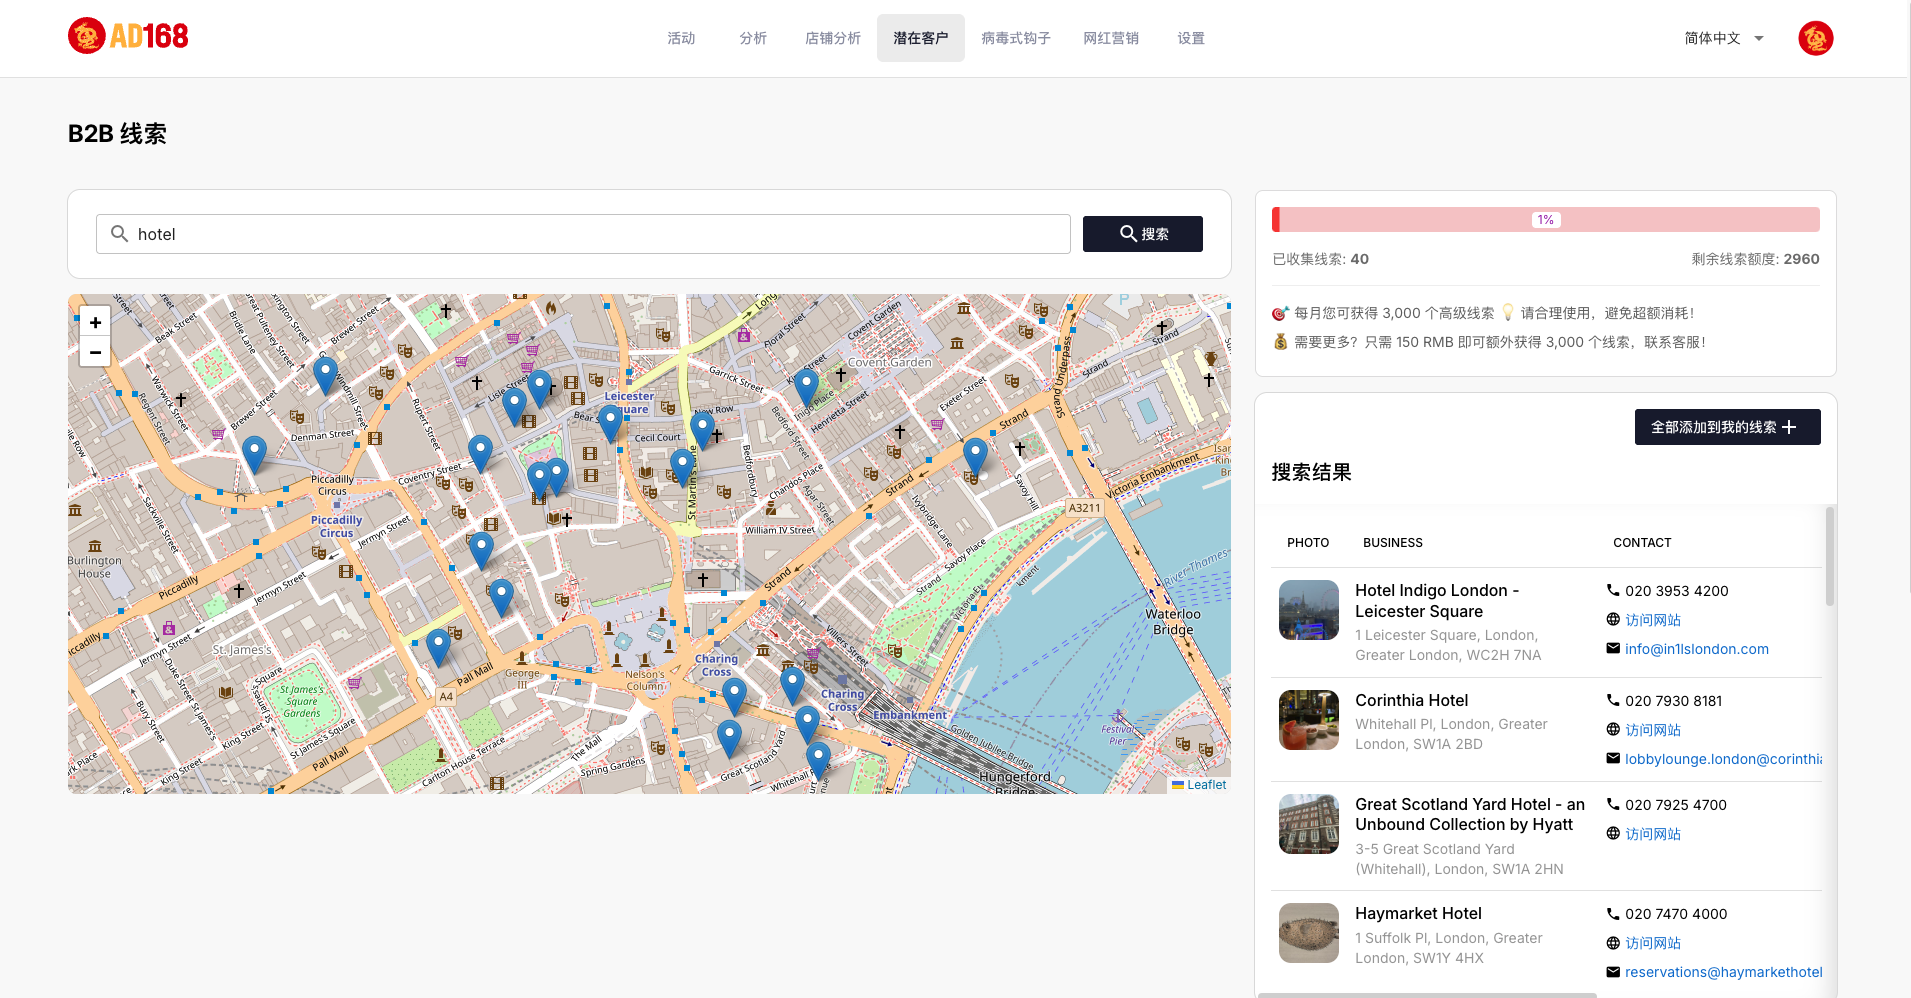The width and height of the screenshot is (1911, 998).
Task: Click envelope icon for Corinthia Hotel email
Action: tap(1612, 758)
